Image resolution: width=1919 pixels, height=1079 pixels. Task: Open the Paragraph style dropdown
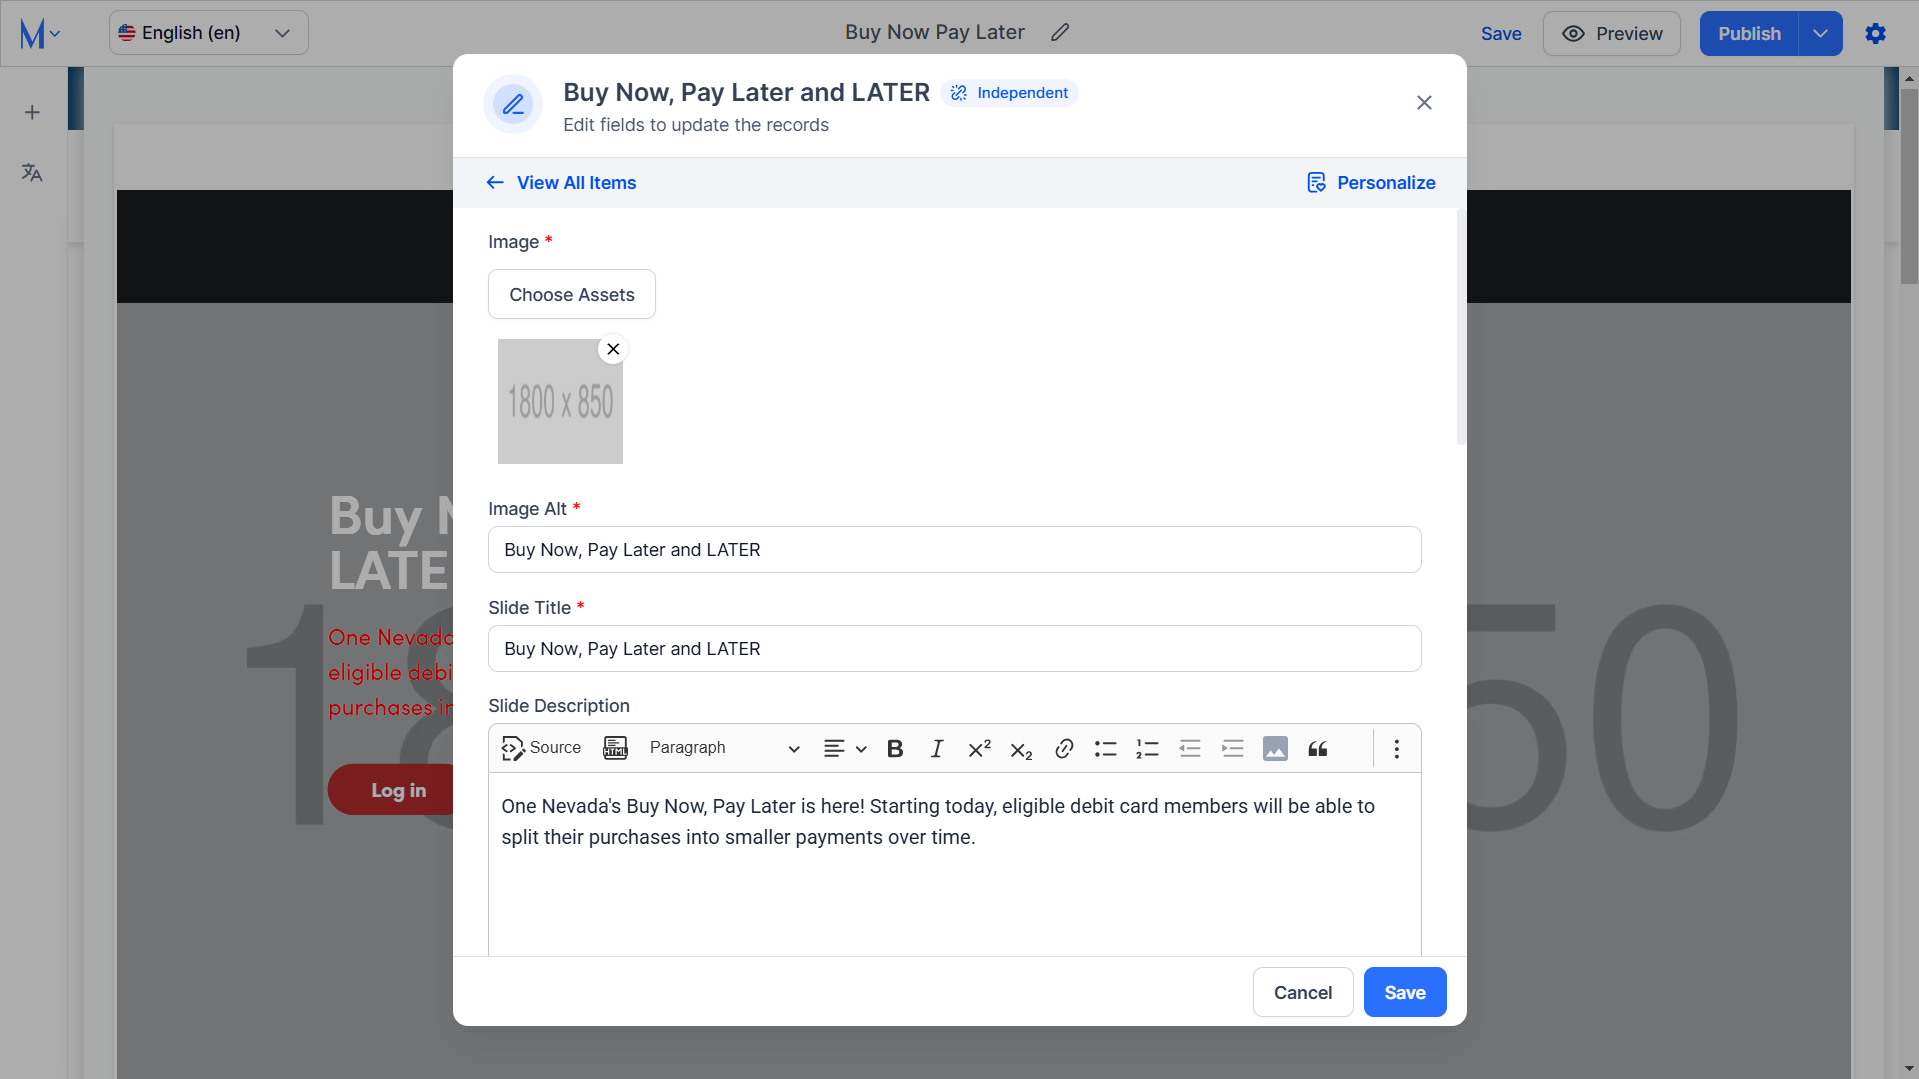(724, 748)
